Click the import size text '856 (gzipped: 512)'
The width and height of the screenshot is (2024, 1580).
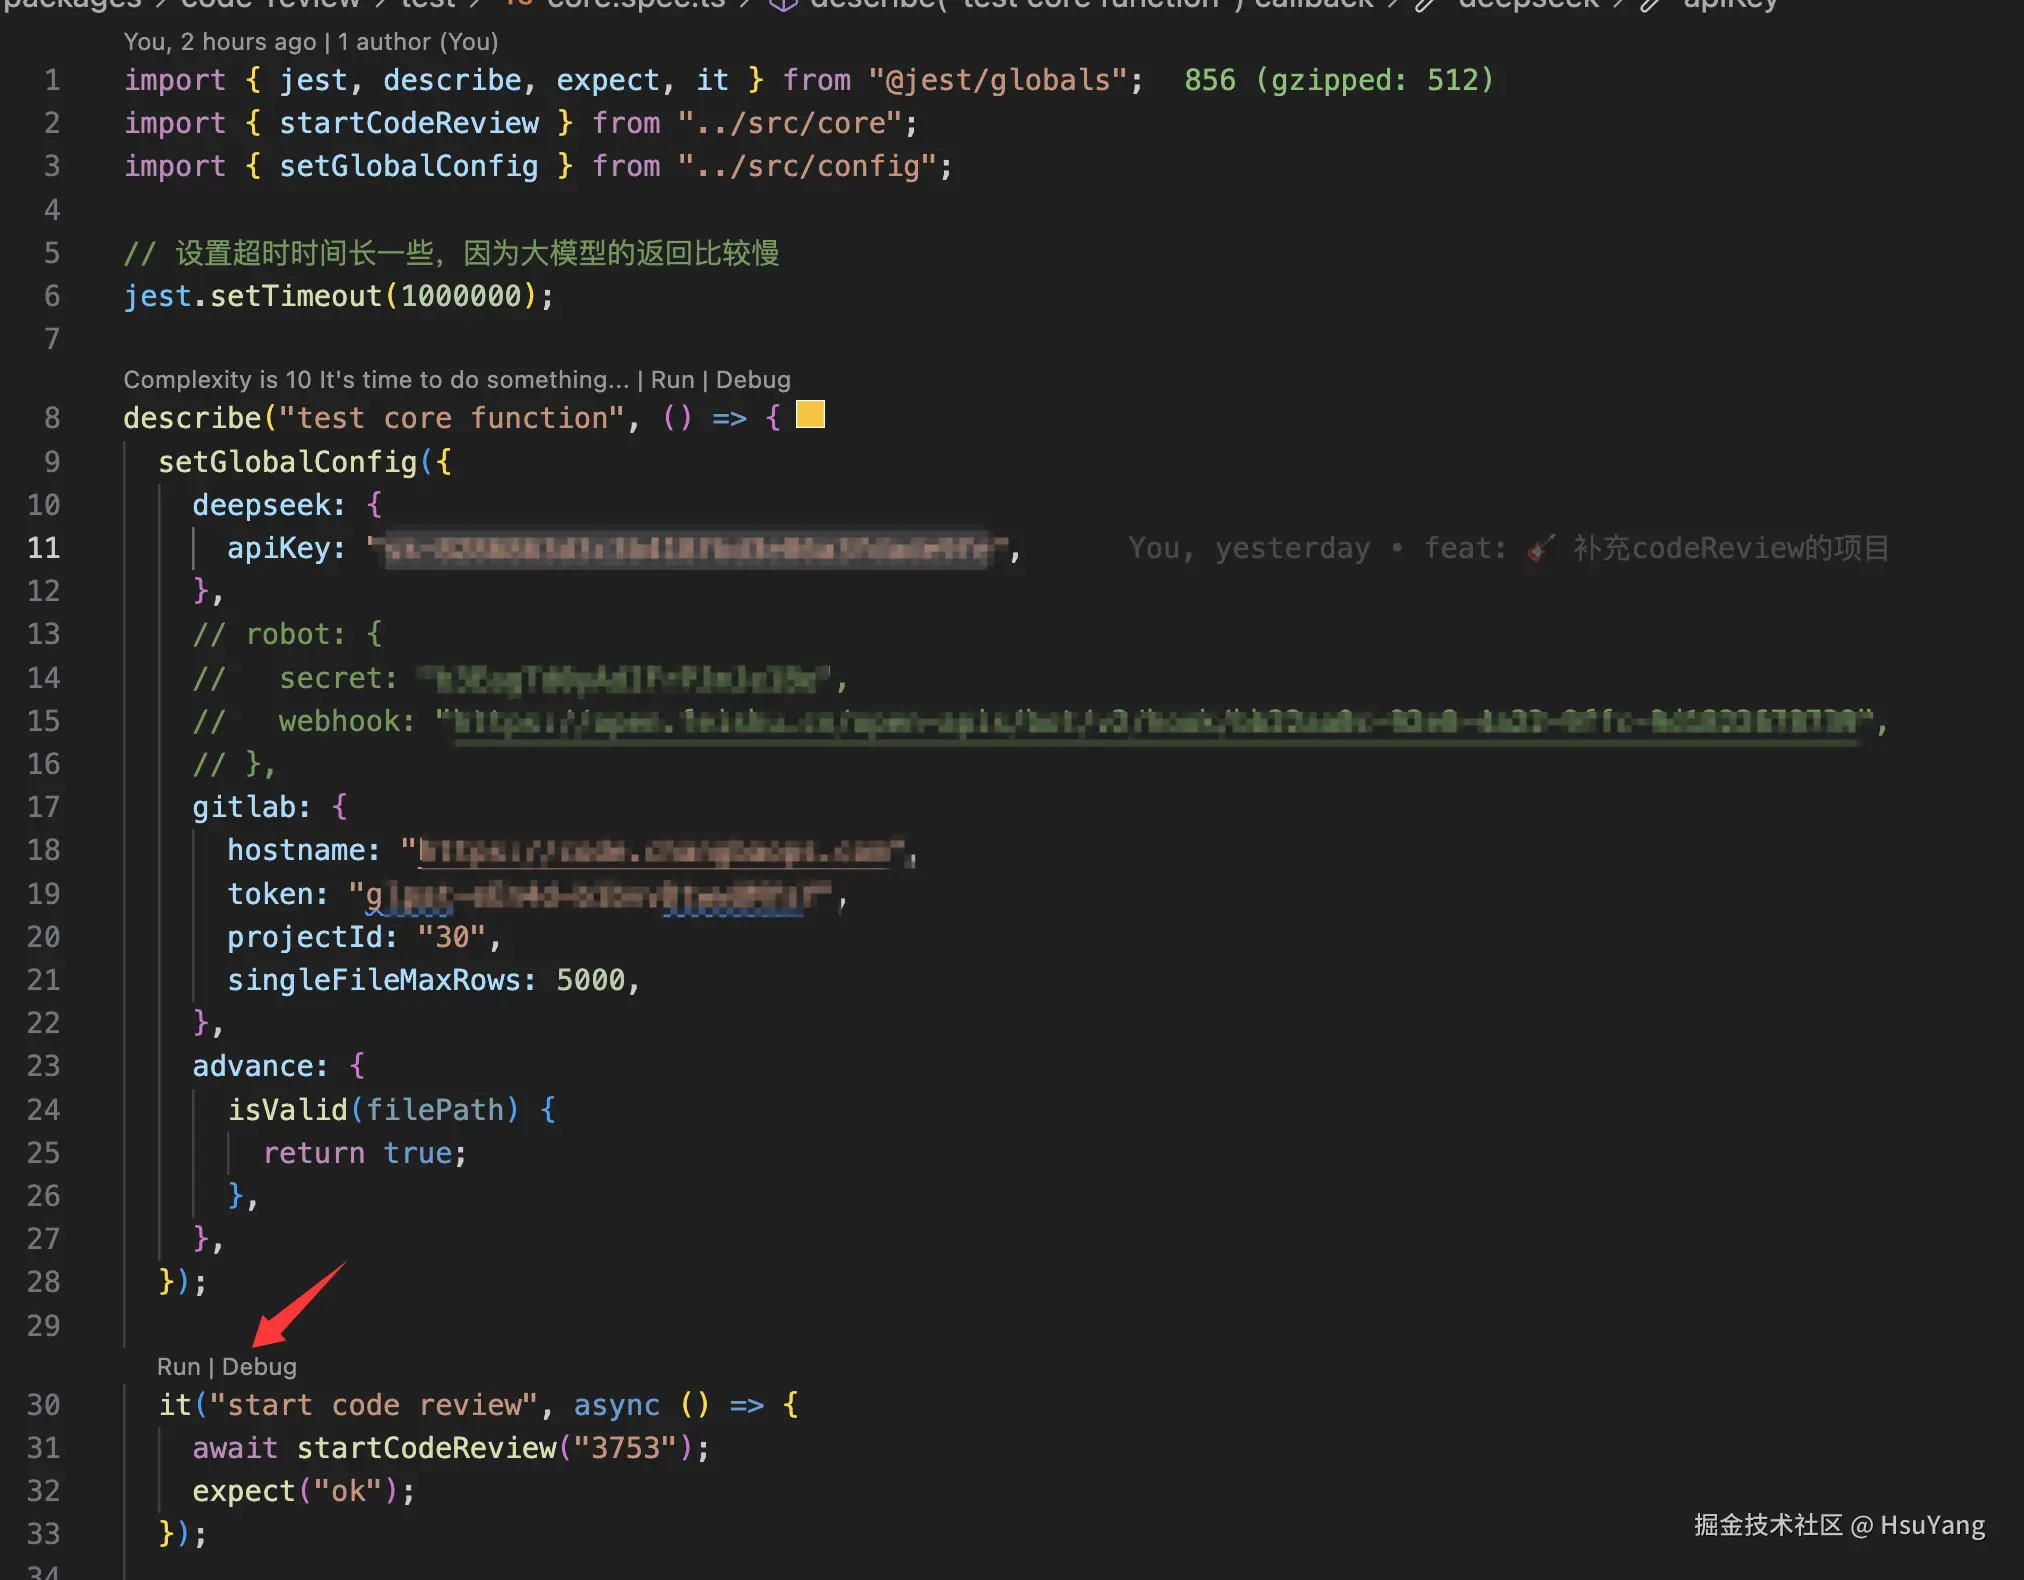point(1338,80)
